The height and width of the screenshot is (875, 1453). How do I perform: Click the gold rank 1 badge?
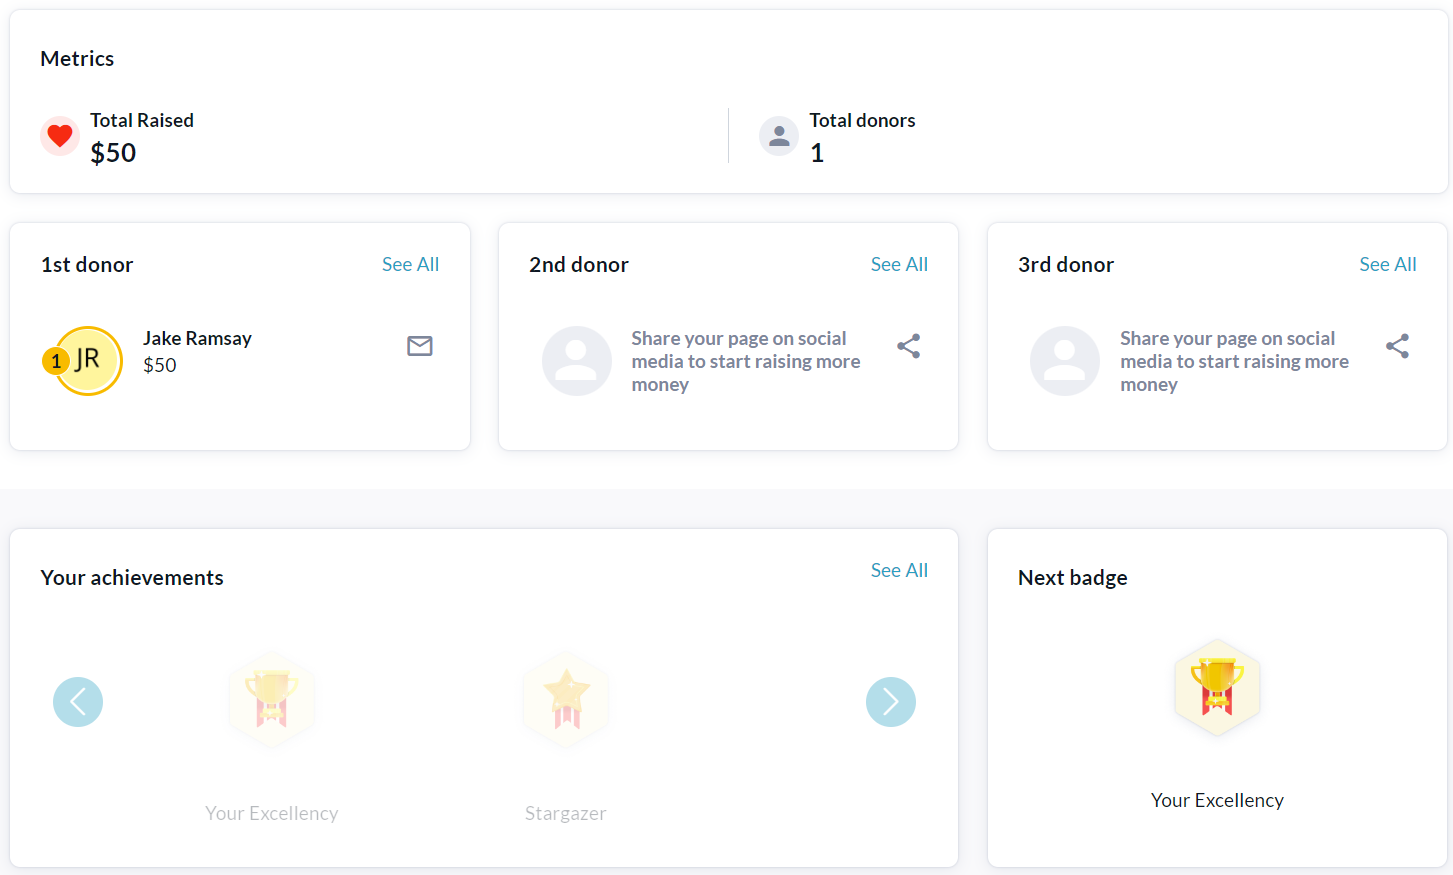click(x=56, y=361)
